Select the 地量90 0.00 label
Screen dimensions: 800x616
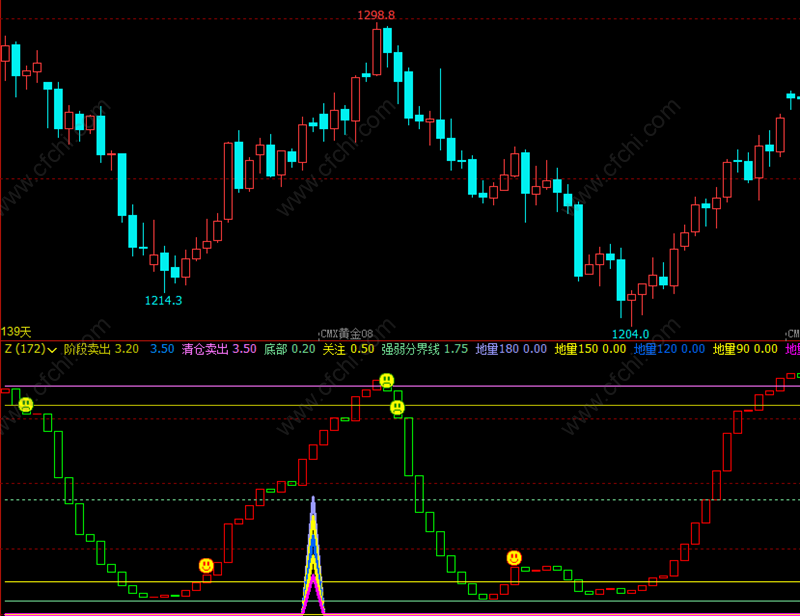[x=745, y=349]
